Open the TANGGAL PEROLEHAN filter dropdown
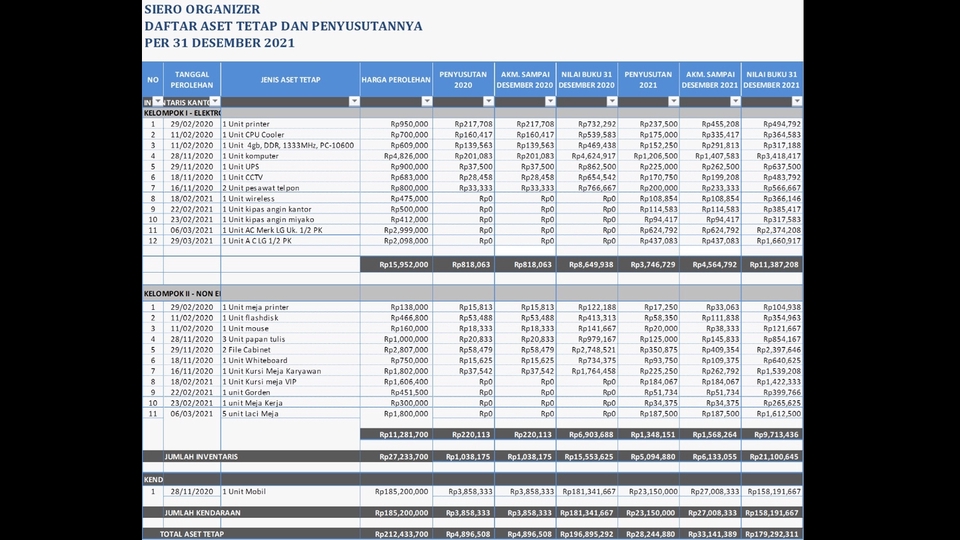This screenshot has width=960, height=540. (215, 102)
